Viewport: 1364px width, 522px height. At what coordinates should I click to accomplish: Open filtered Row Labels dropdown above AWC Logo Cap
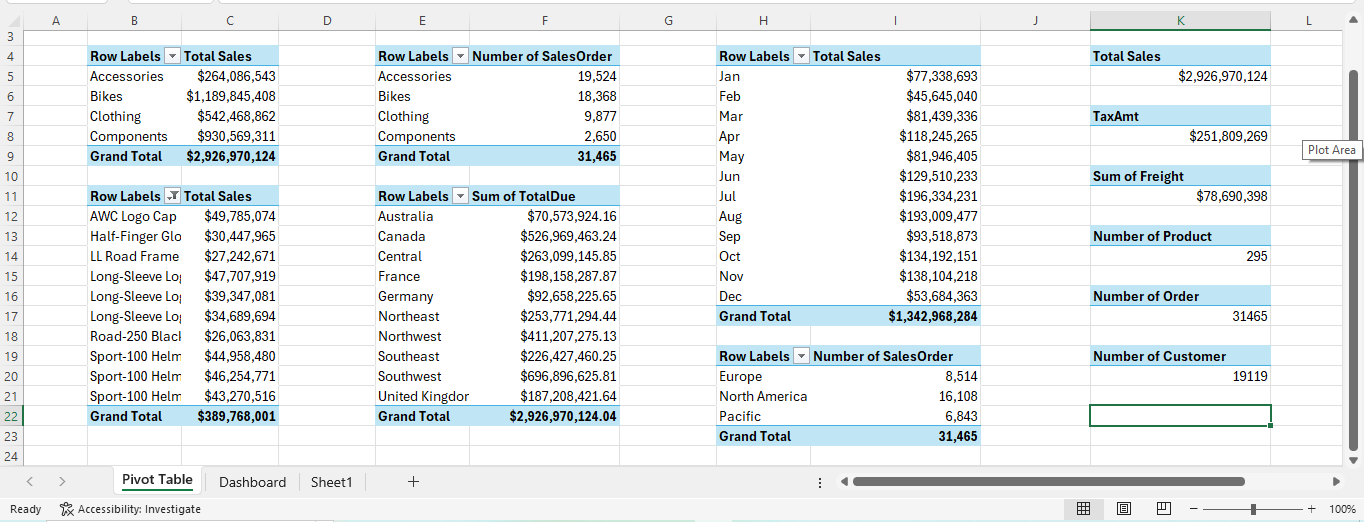coord(172,197)
